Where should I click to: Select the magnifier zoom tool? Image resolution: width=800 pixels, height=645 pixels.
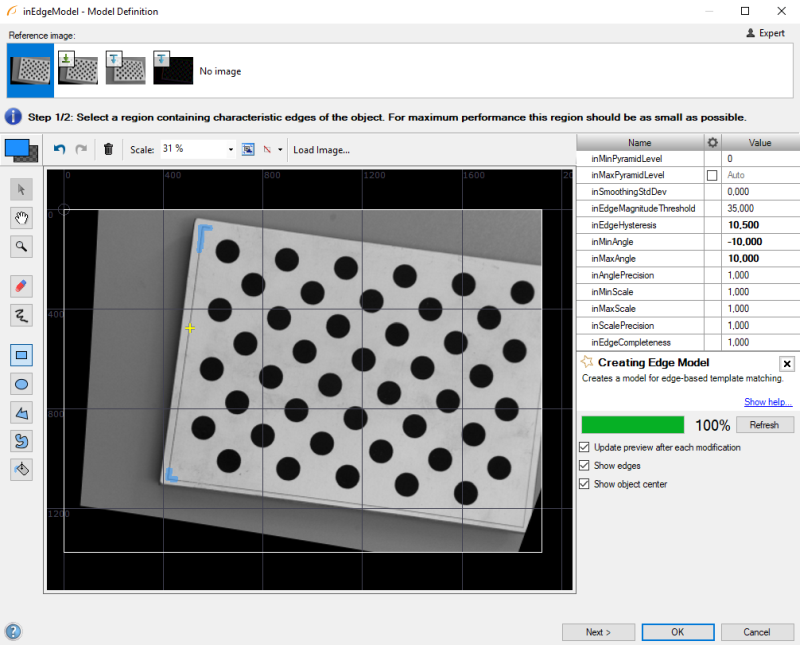[22, 246]
